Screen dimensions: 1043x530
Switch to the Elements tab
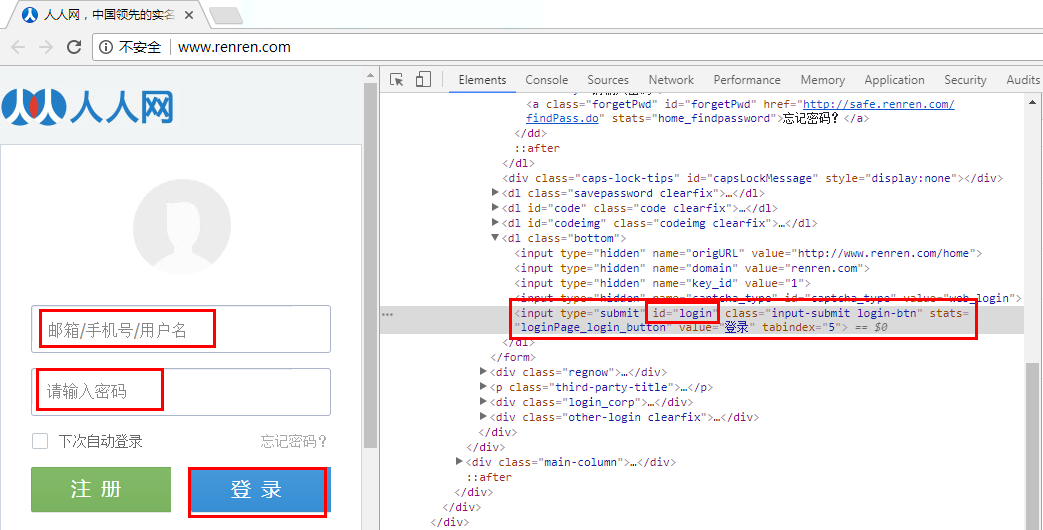pos(482,80)
